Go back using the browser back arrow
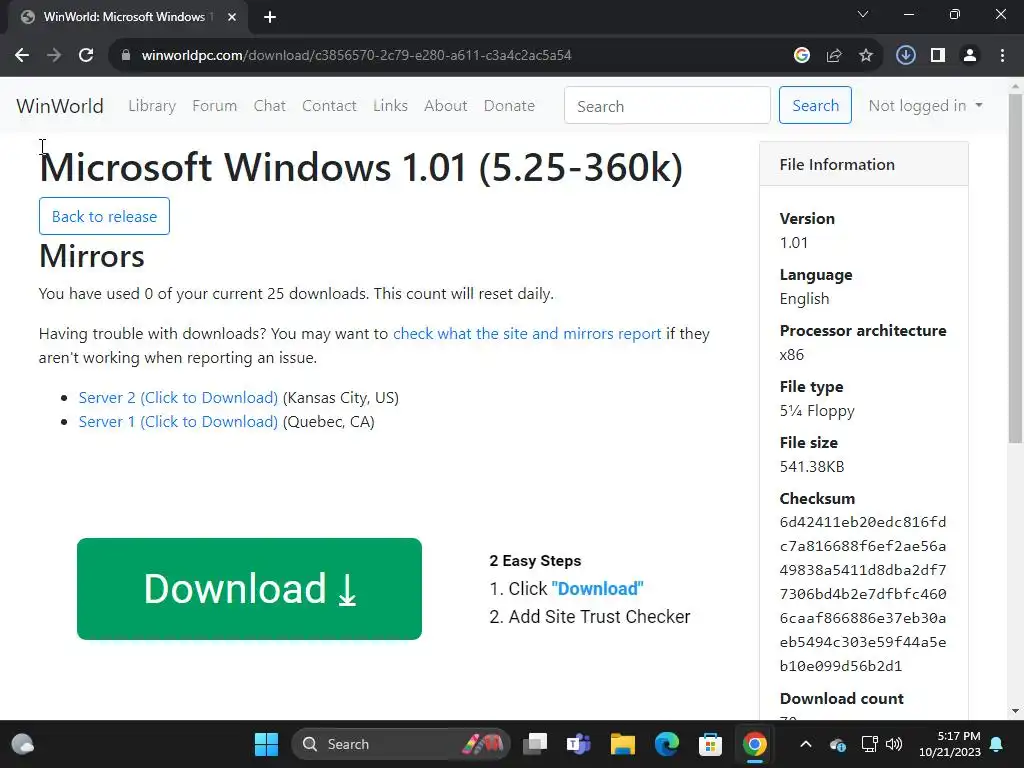1024x768 pixels. pyautogui.click(x=22, y=56)
